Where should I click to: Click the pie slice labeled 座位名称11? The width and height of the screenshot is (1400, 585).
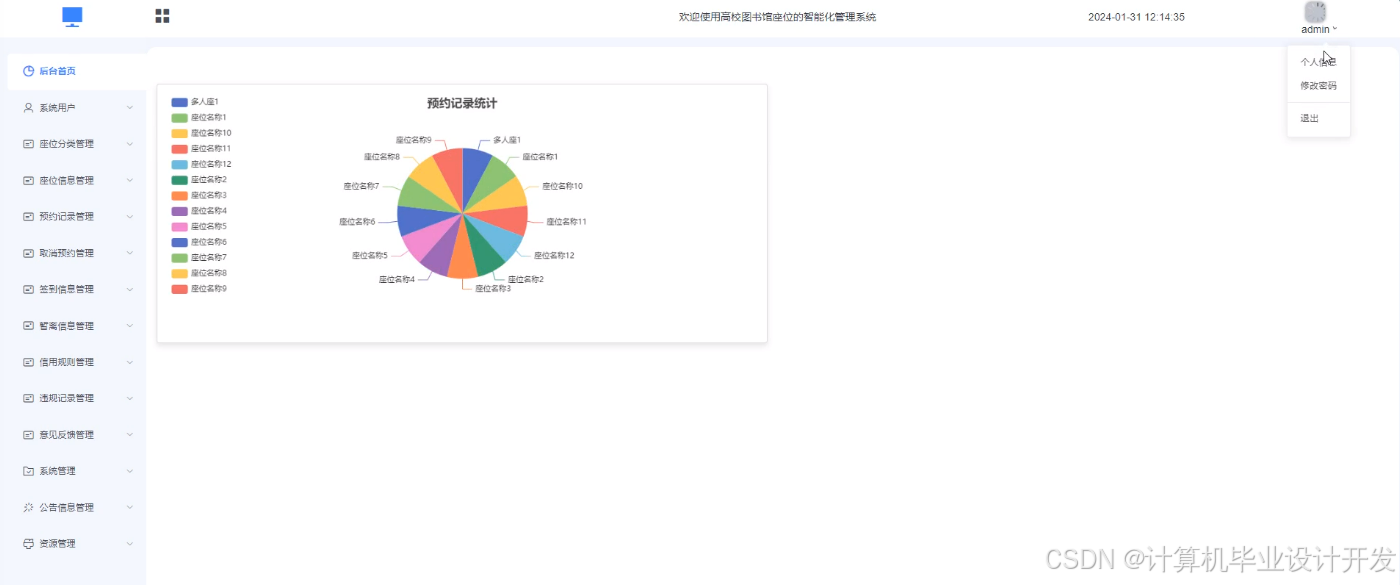(506, 219)
